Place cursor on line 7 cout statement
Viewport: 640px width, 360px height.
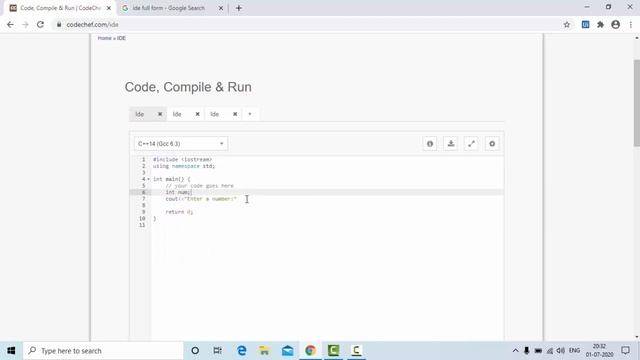pyautogui.click(x=201, y=199)
